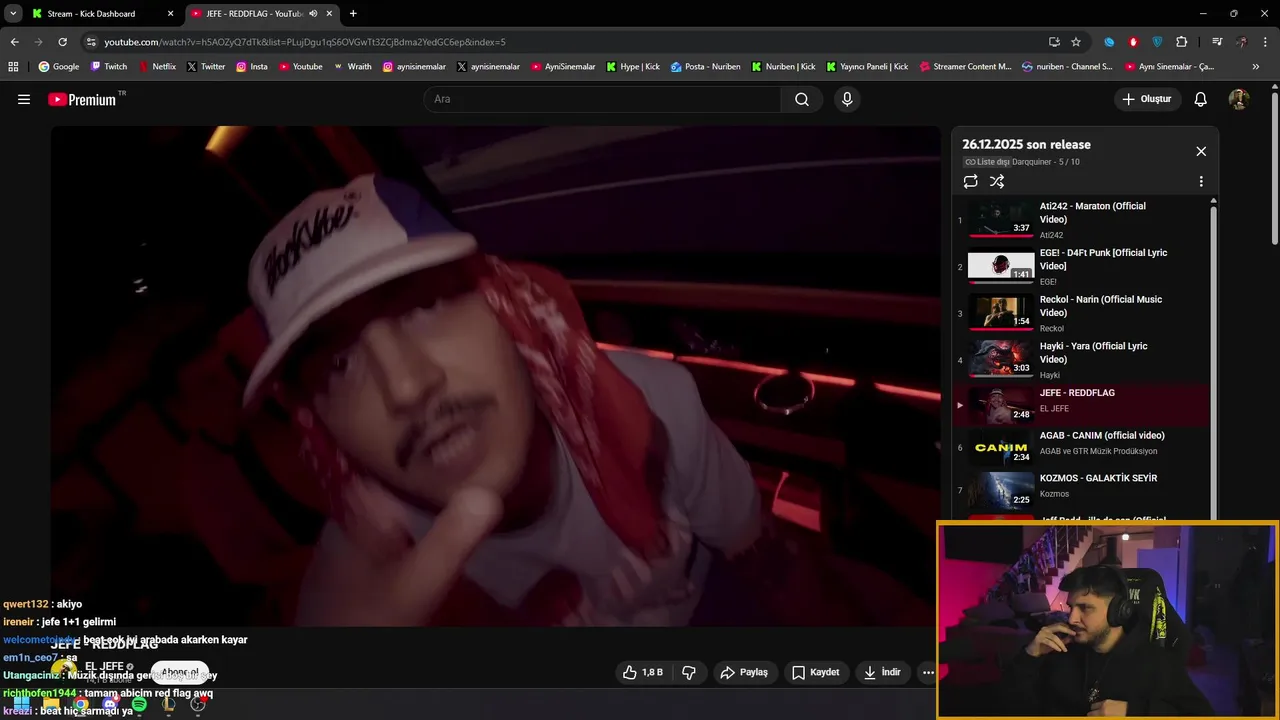Click the video player to pause

point(496,376)
